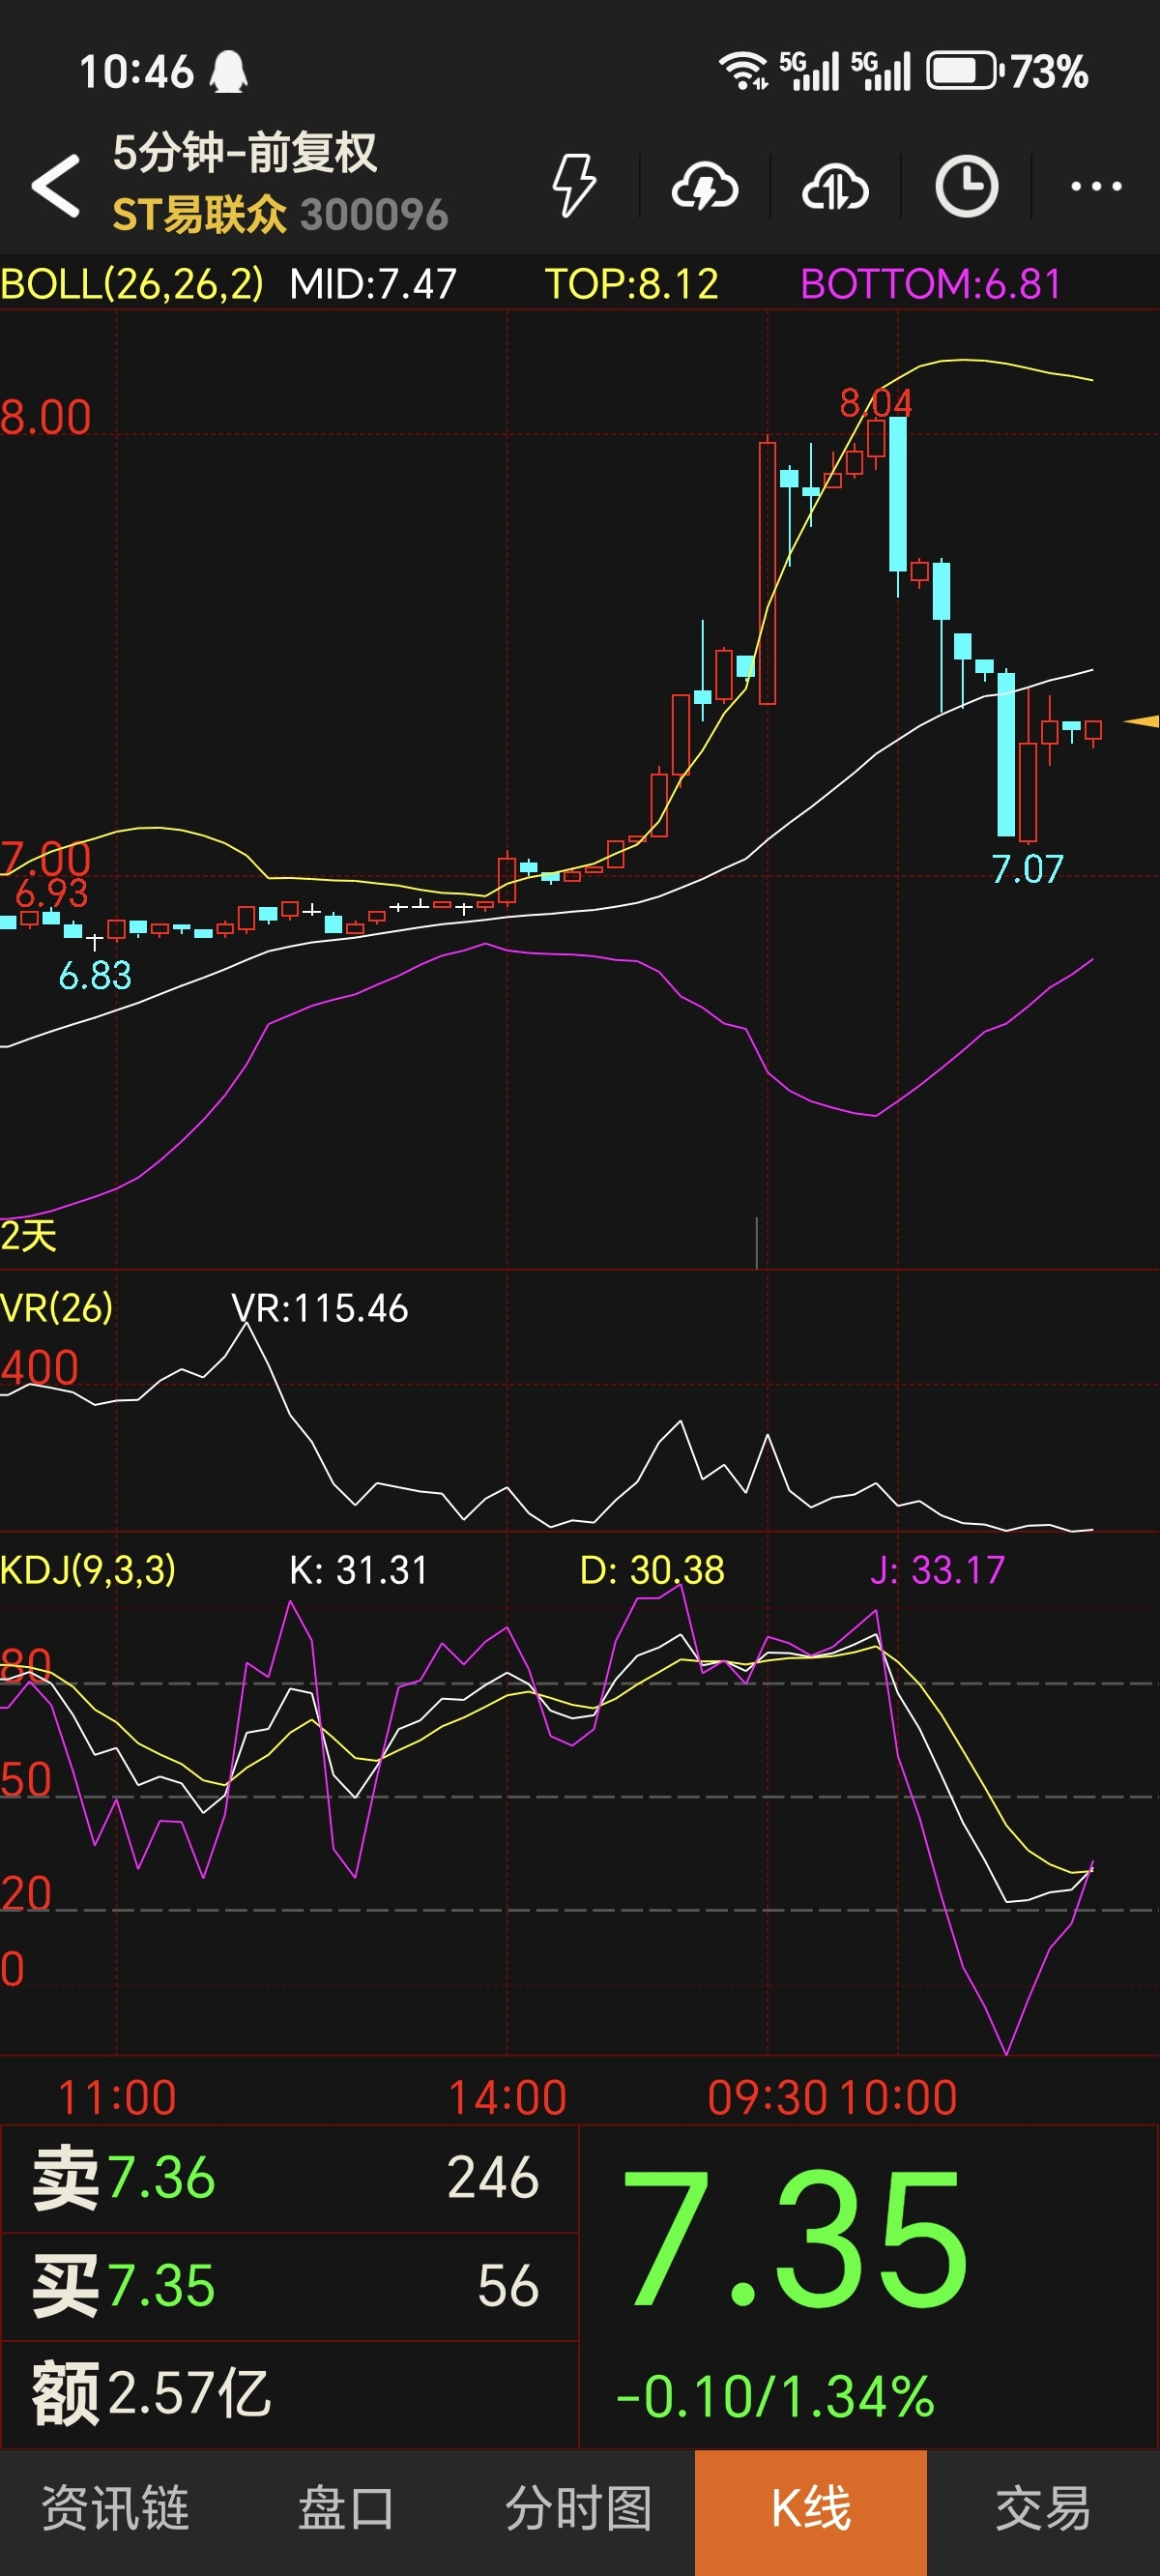Tap the QQ penguin notification icon

point(229,72)
